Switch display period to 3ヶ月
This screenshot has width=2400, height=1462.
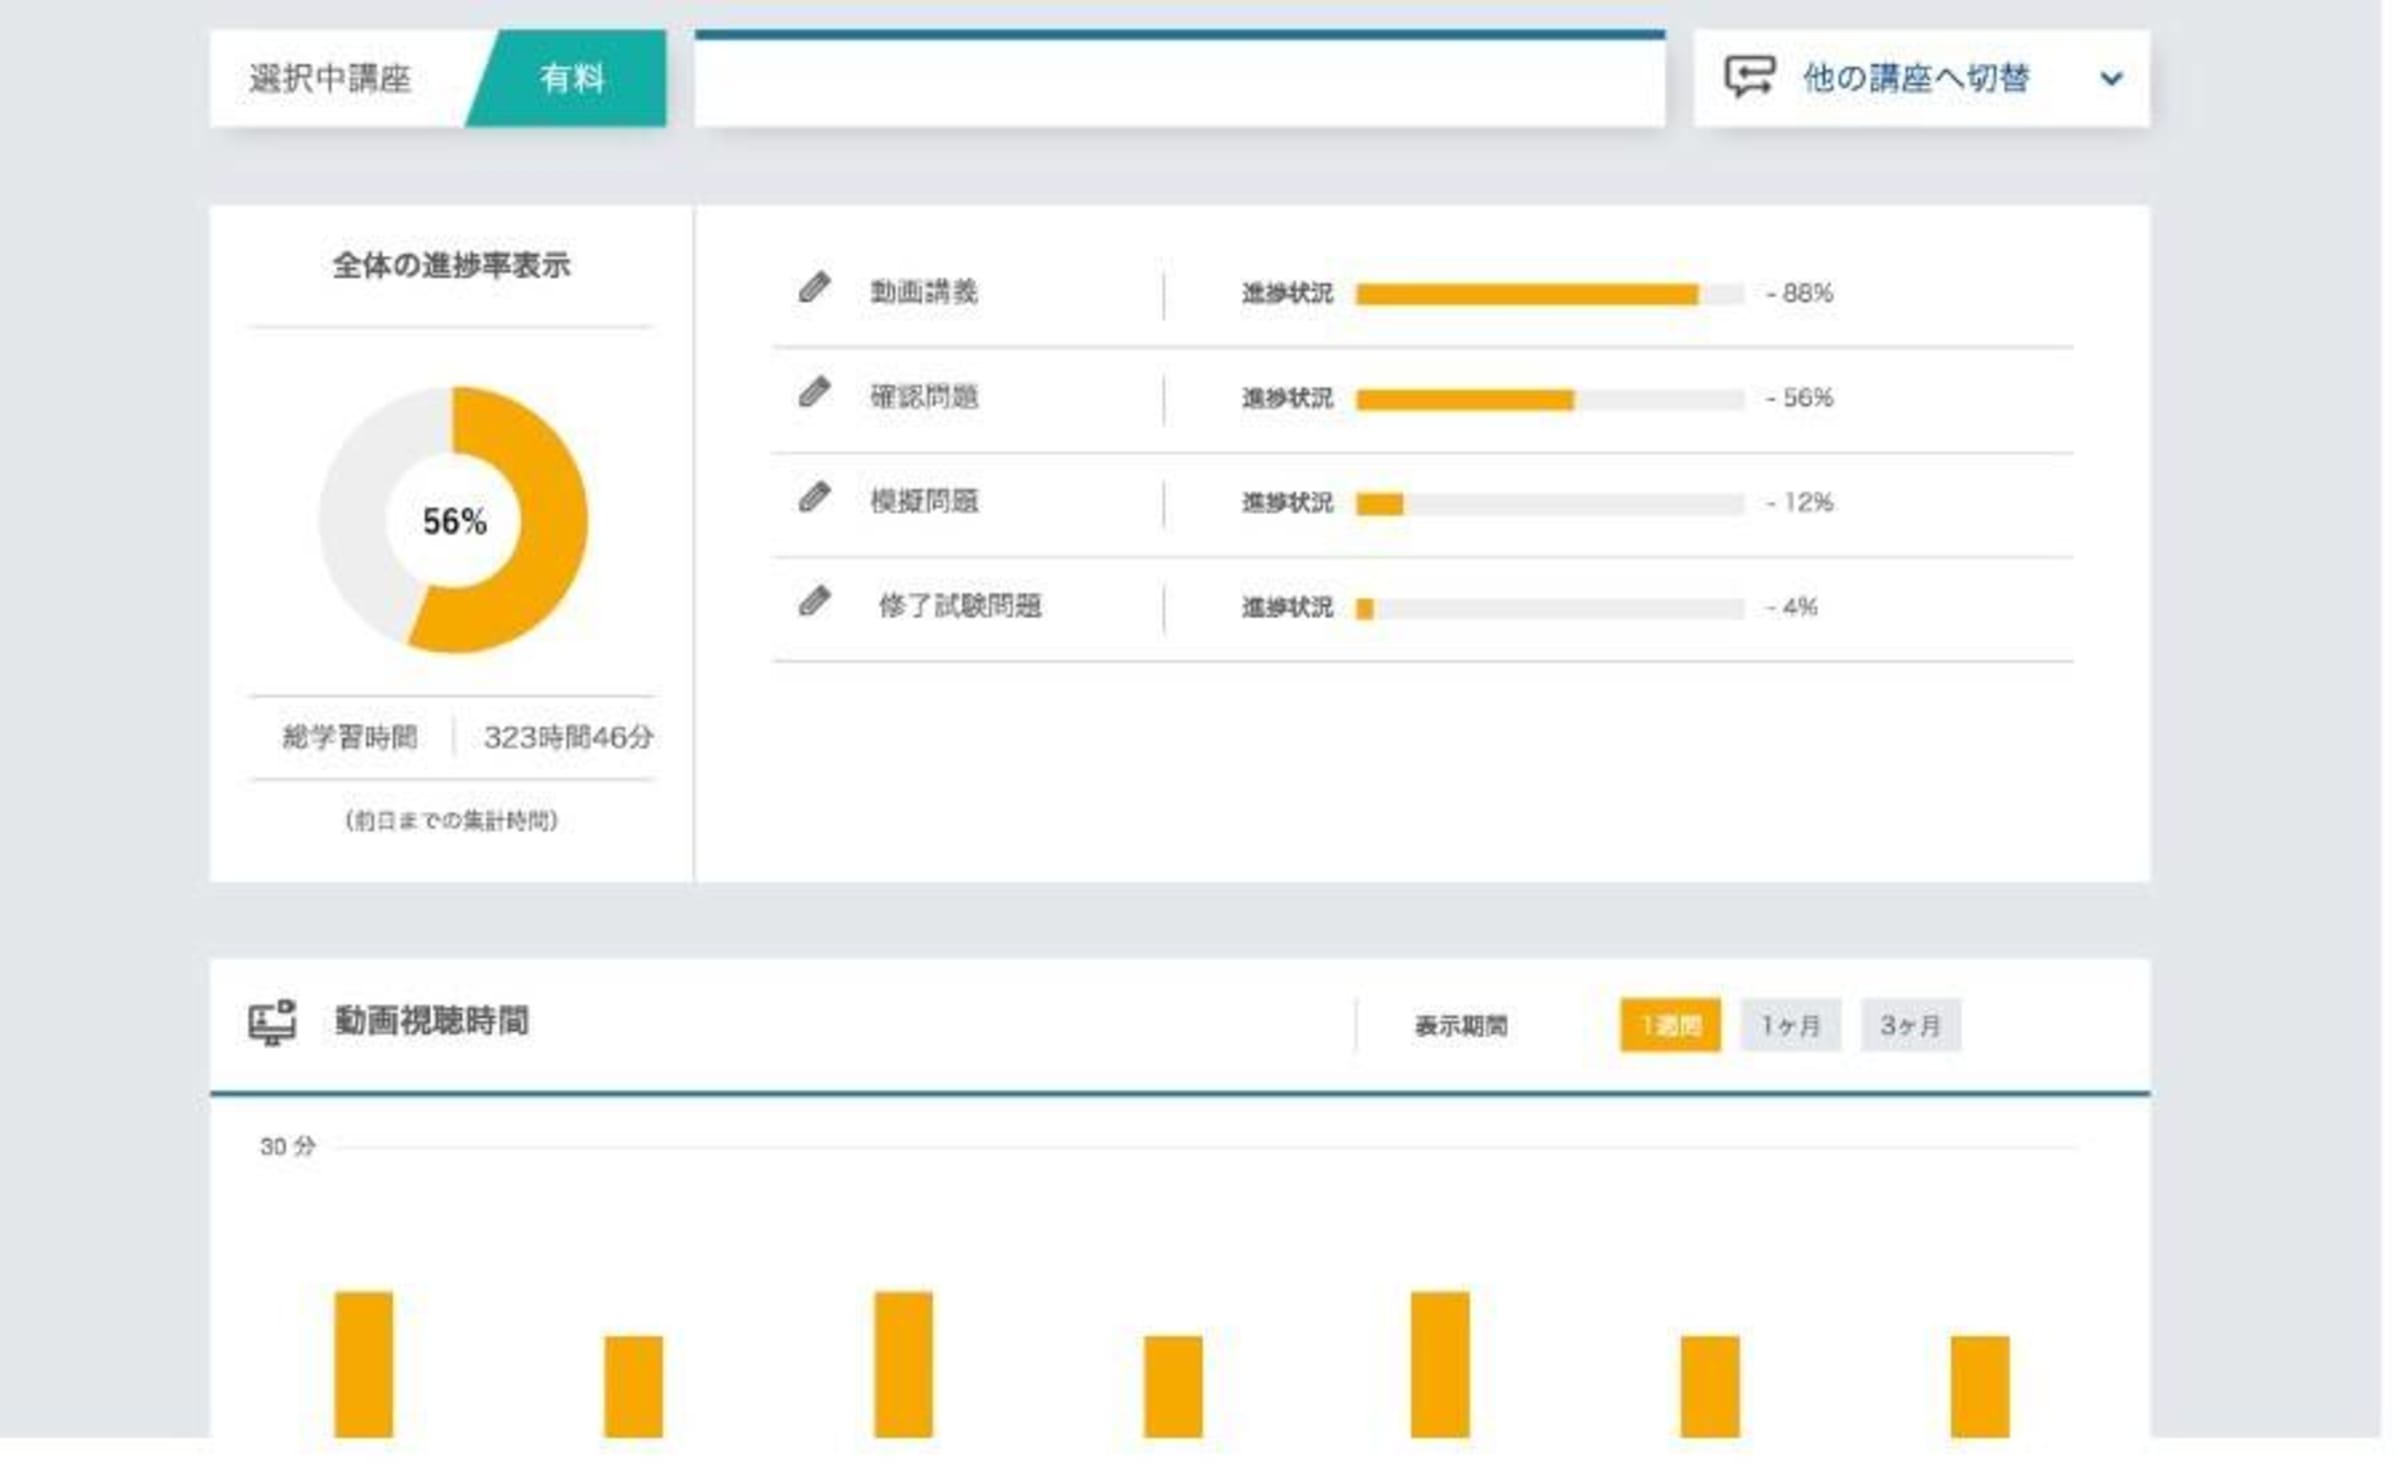point(1910,1025)
